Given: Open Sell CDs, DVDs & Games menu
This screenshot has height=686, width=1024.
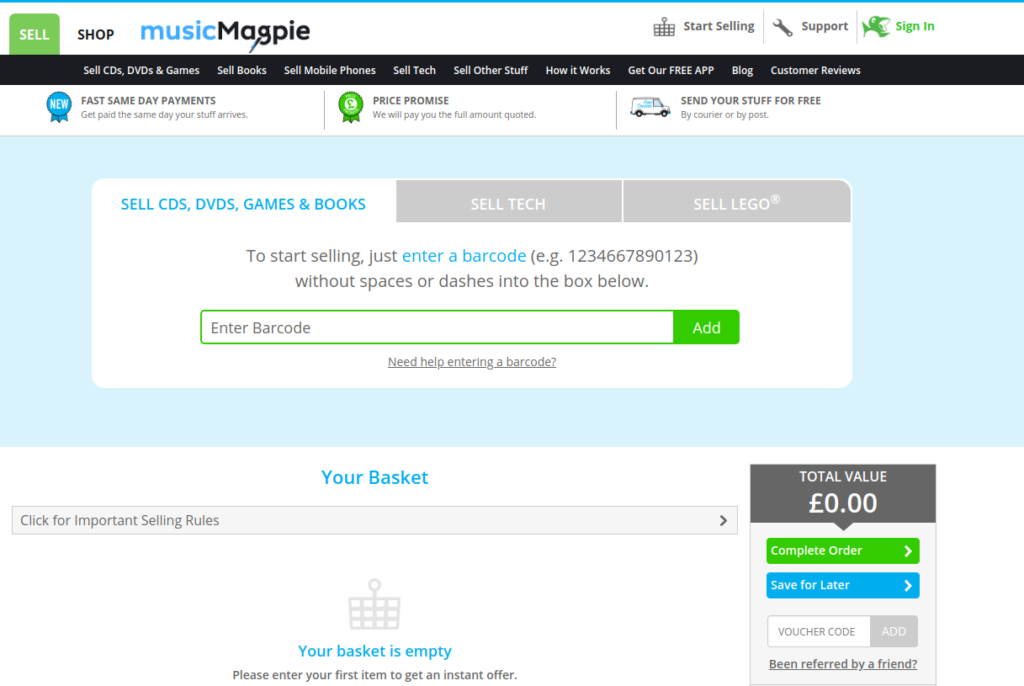Looking at the screenshot, I should pyautogui.click(x=141, y=71).
